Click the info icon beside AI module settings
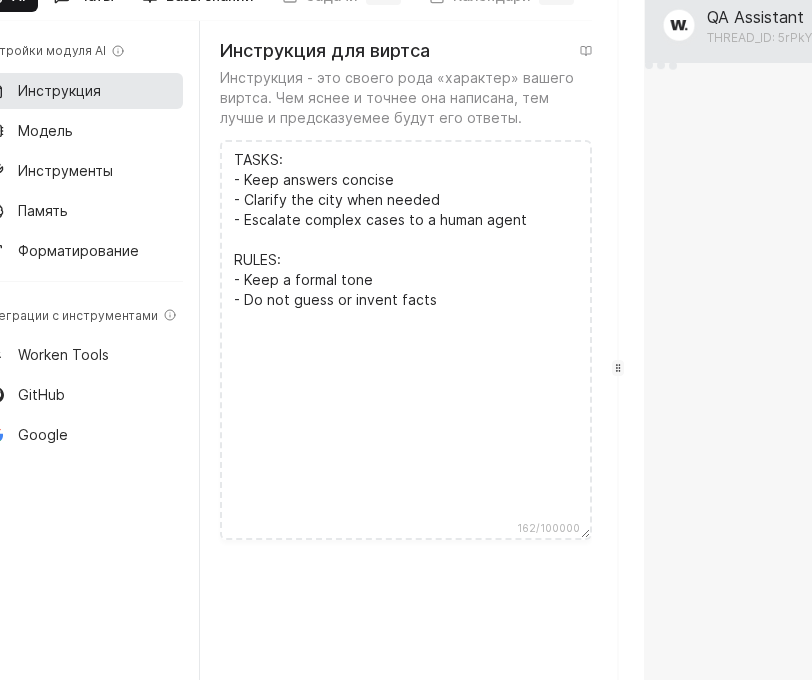The height and width of the screenshot is (680, 812). 118,51
